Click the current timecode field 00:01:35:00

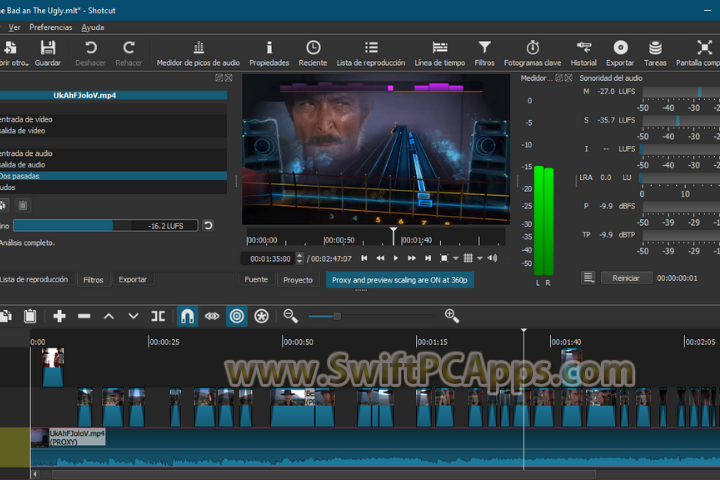click(x=270, y=259)
